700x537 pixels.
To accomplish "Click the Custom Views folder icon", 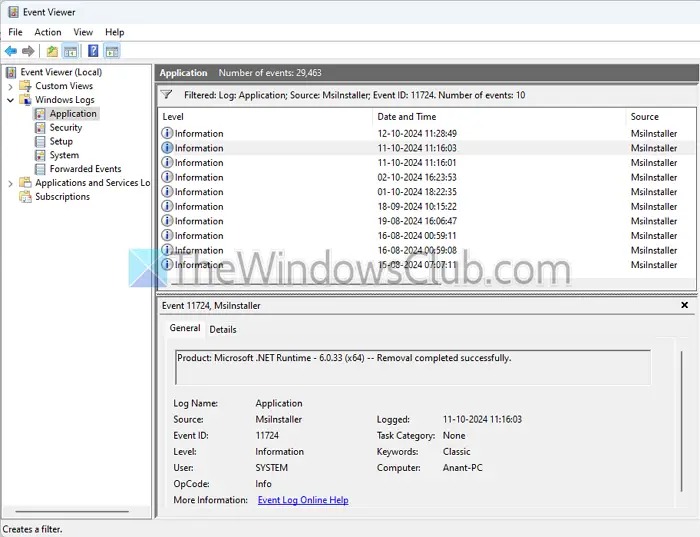I will point(25,86).
